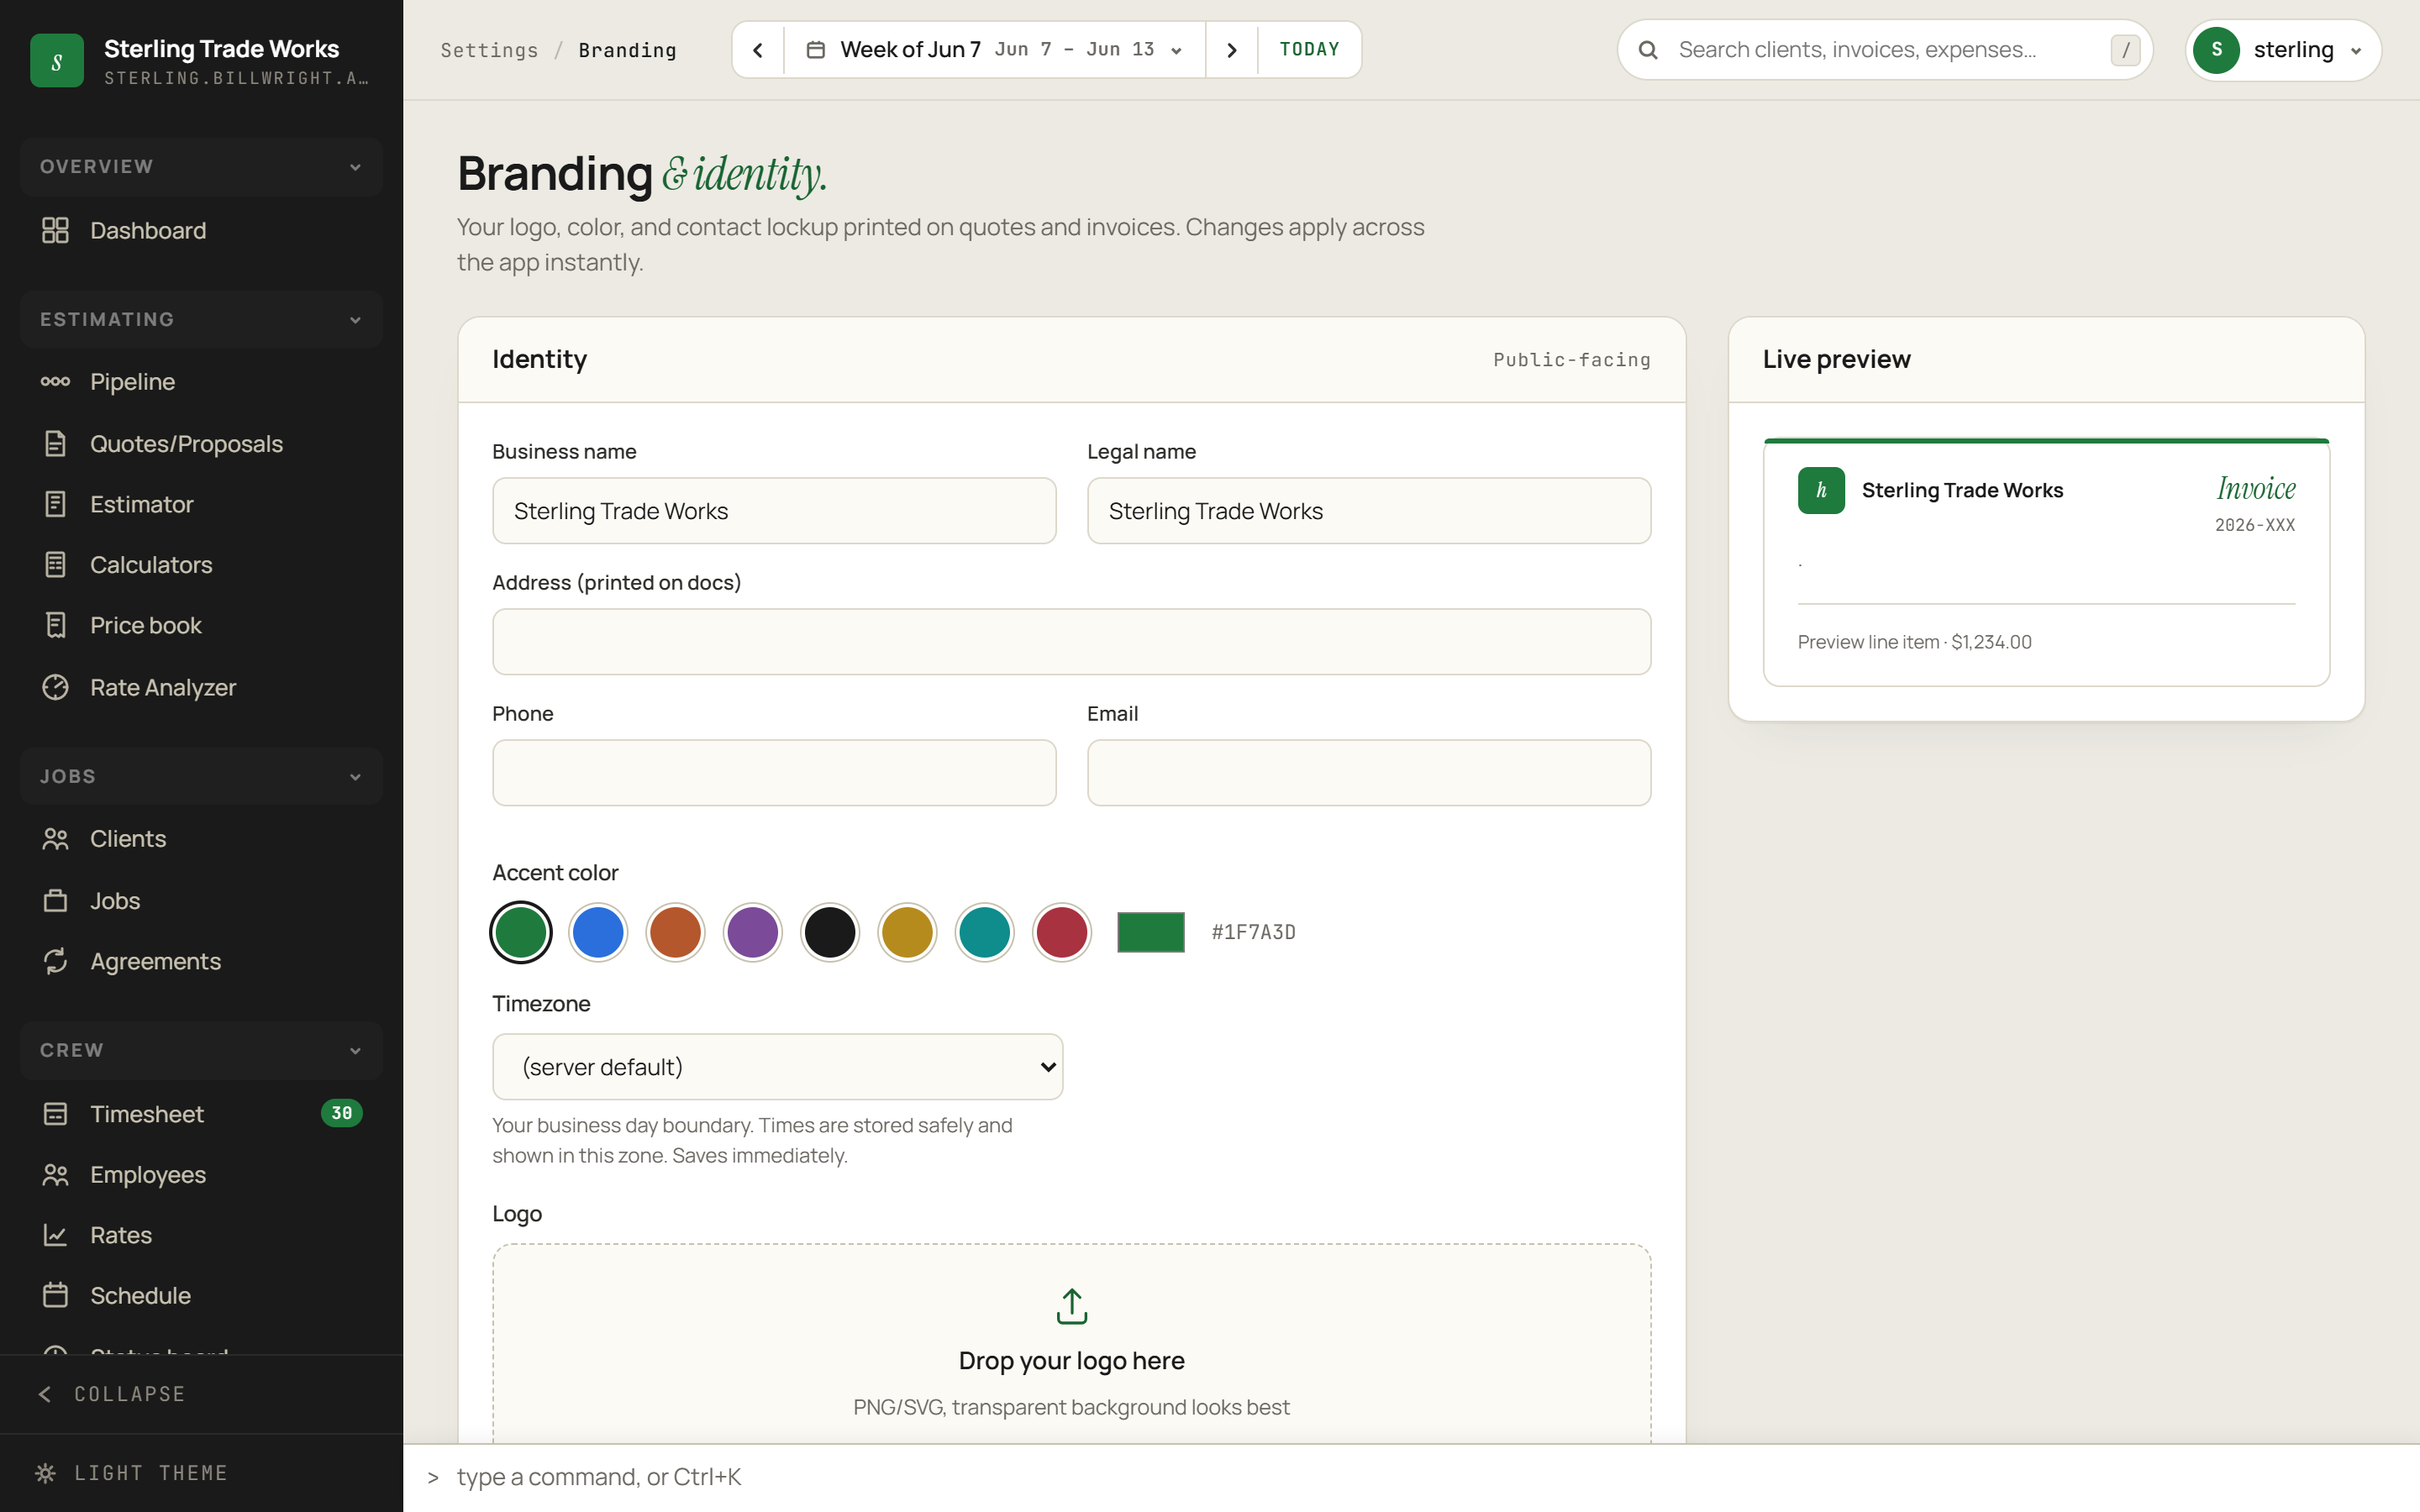This screenshot has height=1512, width=2420.
Task: Collapse the ESTIMATING section
Action: tap(201, 319)
